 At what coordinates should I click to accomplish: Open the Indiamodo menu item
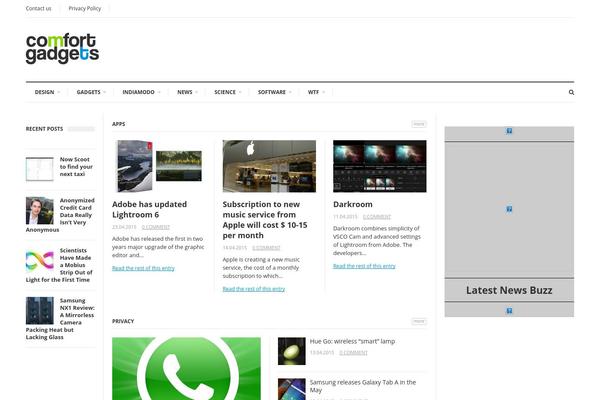139,92
